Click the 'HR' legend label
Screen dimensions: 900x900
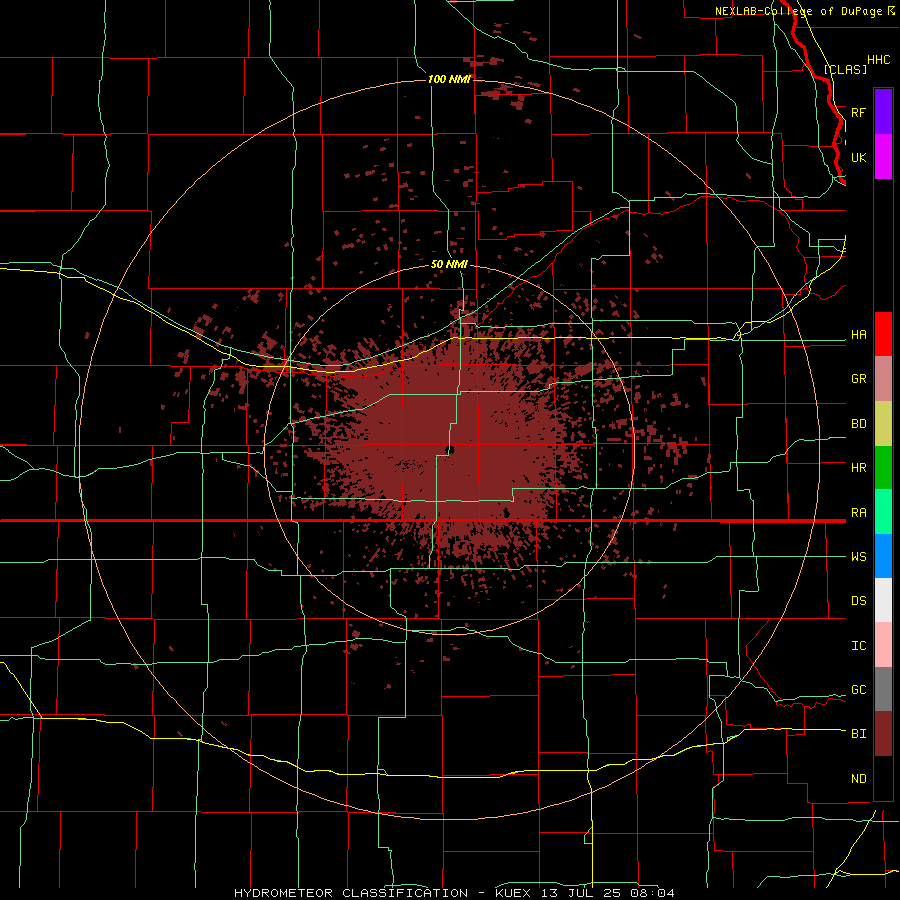point(858,468)
